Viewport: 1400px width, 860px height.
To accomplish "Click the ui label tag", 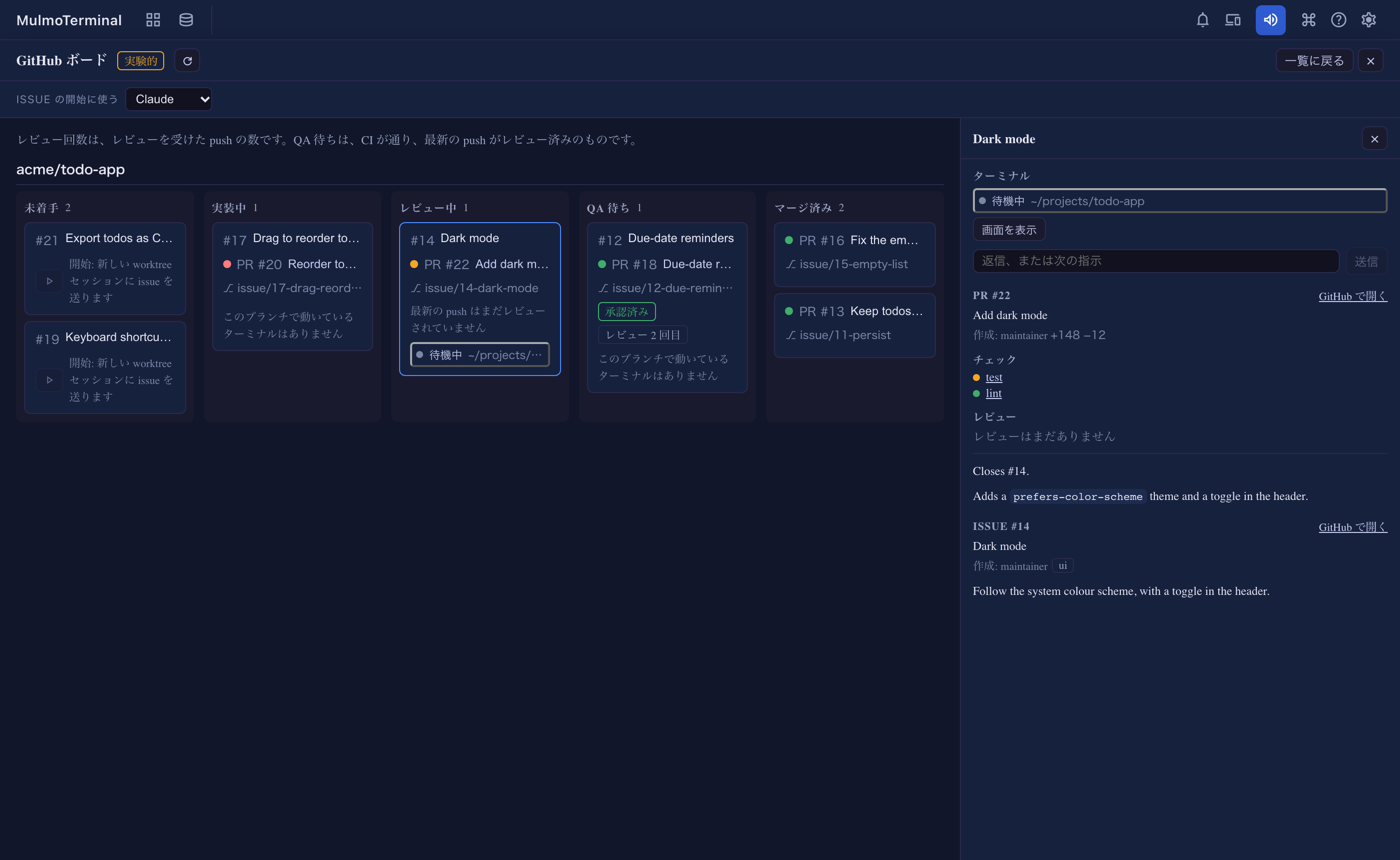I will (x=1063, y=566).
